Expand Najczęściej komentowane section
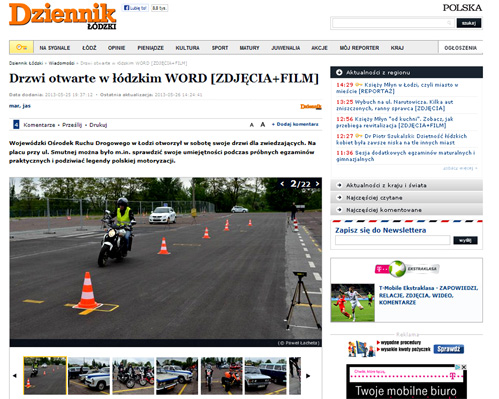Screen dimensions: 499x399 [406, 210]
